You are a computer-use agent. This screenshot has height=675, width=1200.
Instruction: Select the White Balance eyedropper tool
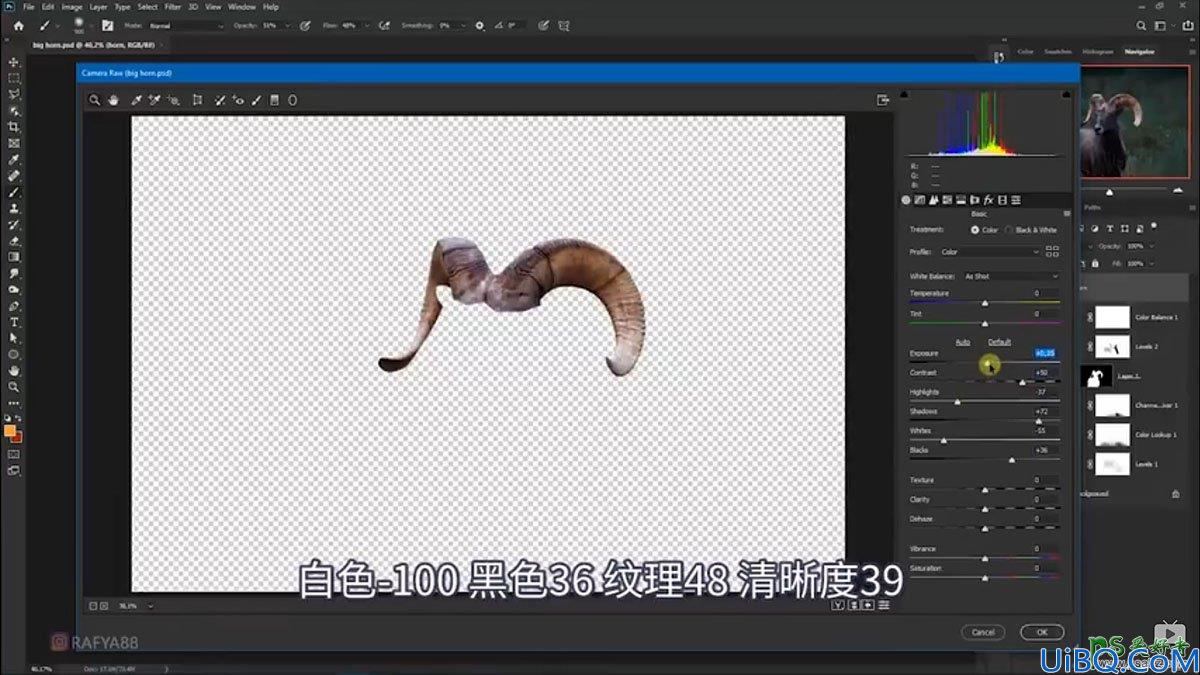point(137,100)
